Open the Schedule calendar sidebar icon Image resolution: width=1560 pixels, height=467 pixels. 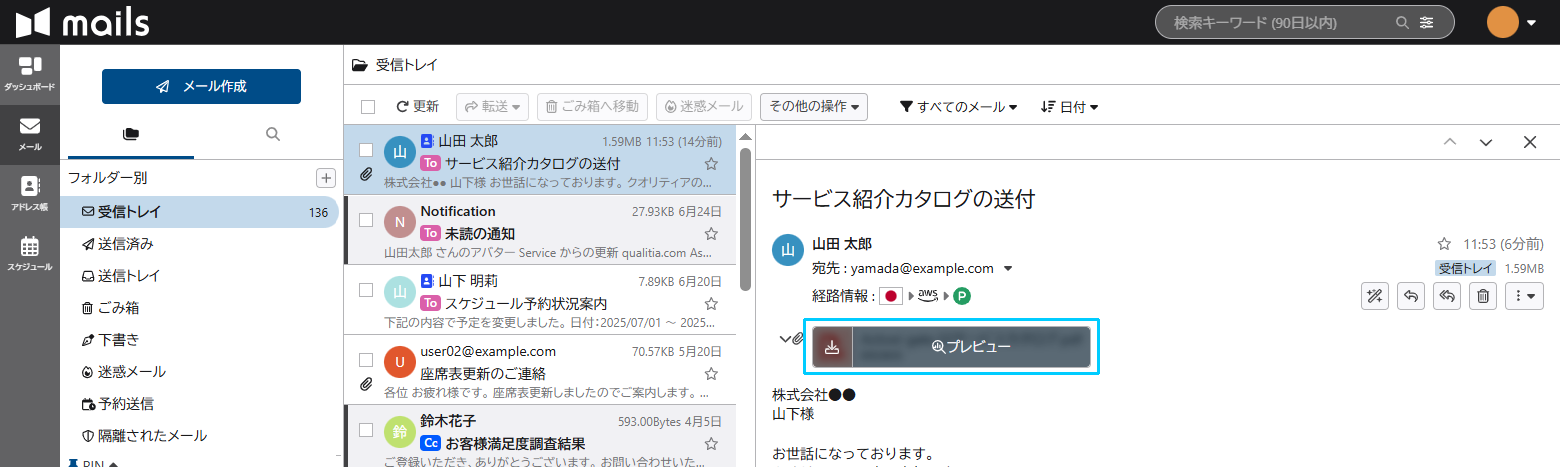tap(30, 253)
